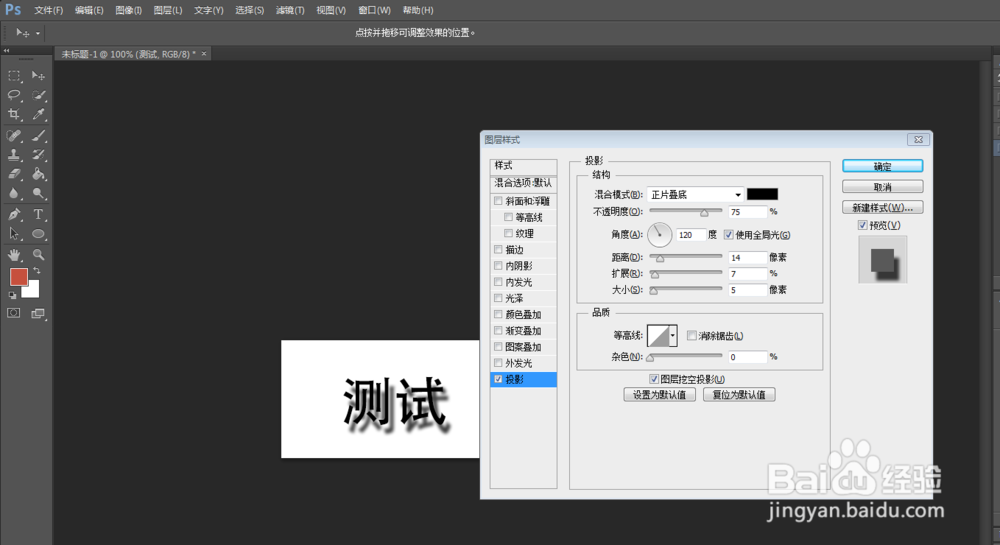This screenshot has width=1000, height=545.
Task: Select the Quick Selection tool
Action: point(38,95)
